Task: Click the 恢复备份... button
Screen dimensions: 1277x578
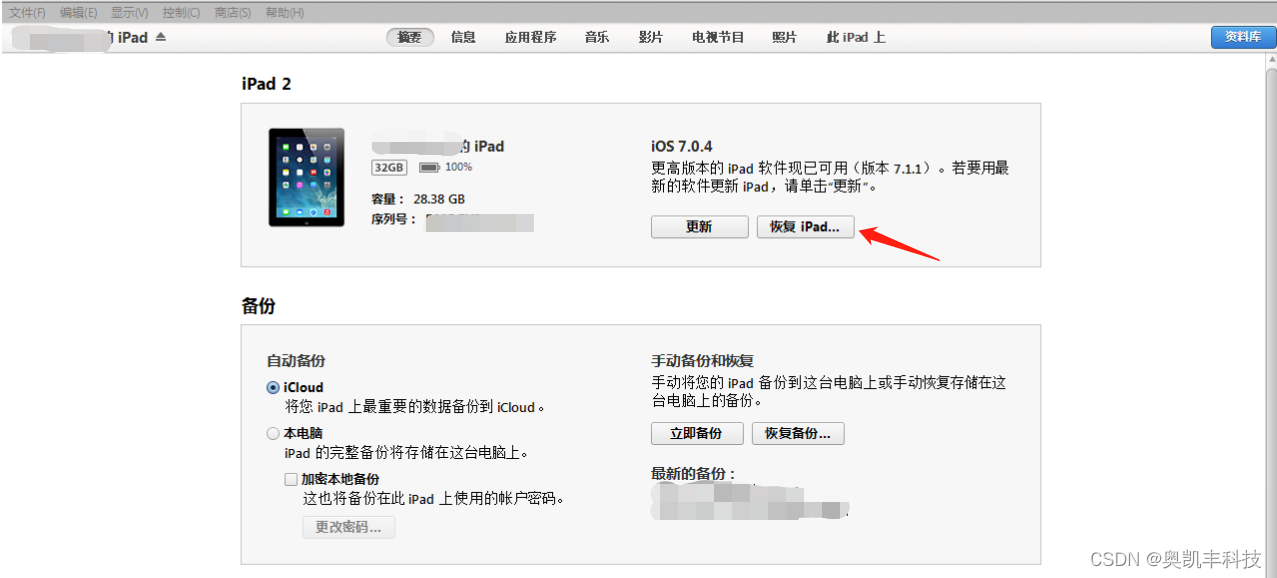Action: pyautogui.click(x=797, y=433)
